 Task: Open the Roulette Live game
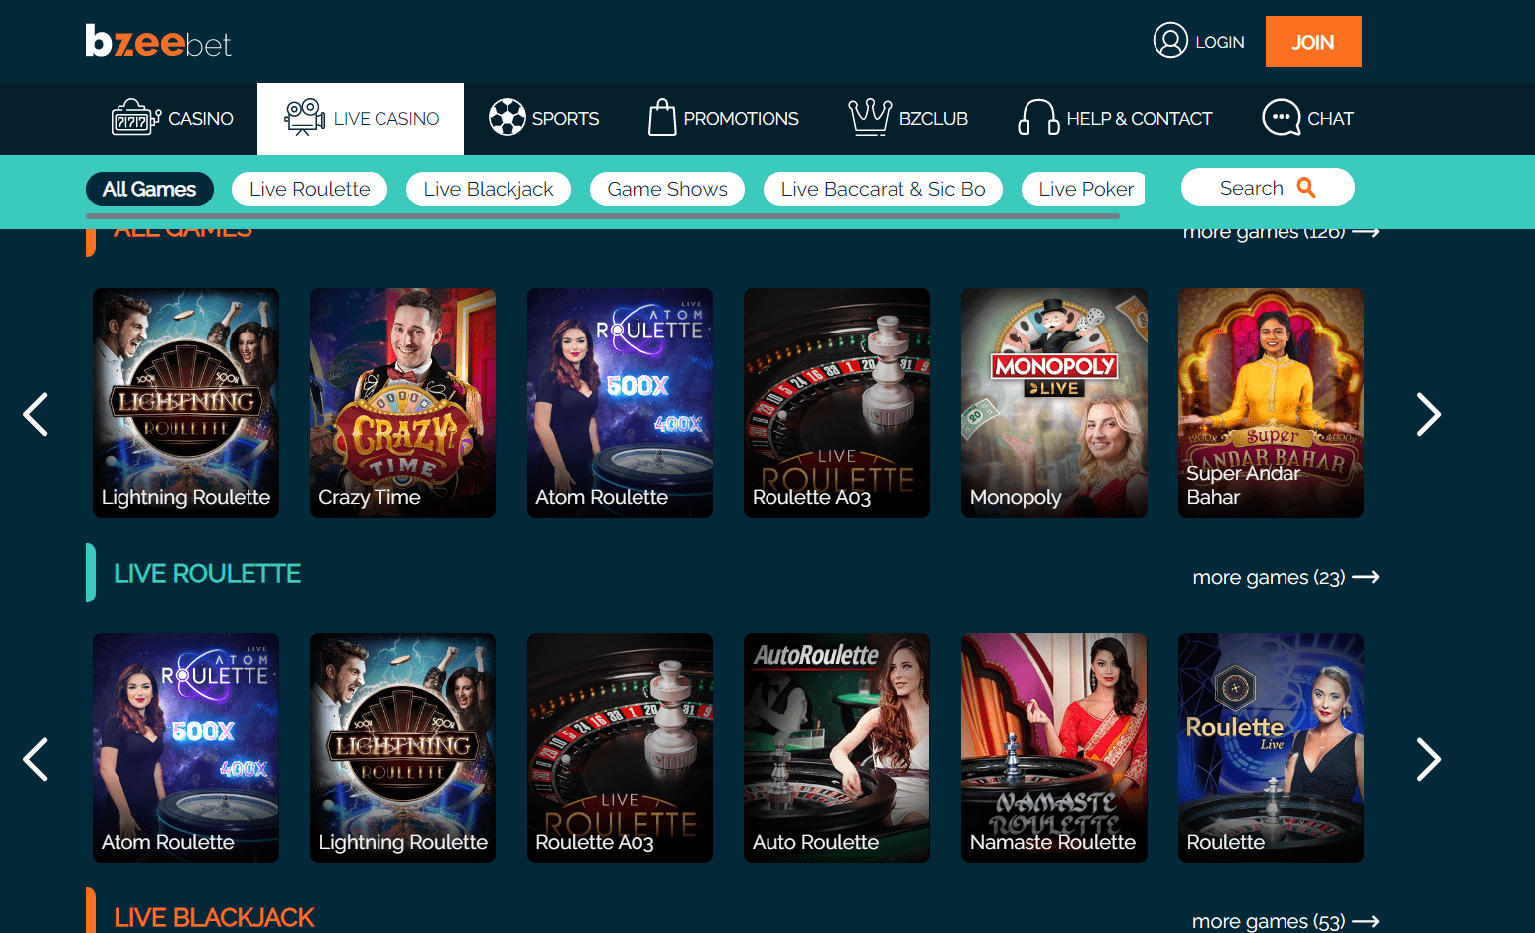(x=1271, y=748)
